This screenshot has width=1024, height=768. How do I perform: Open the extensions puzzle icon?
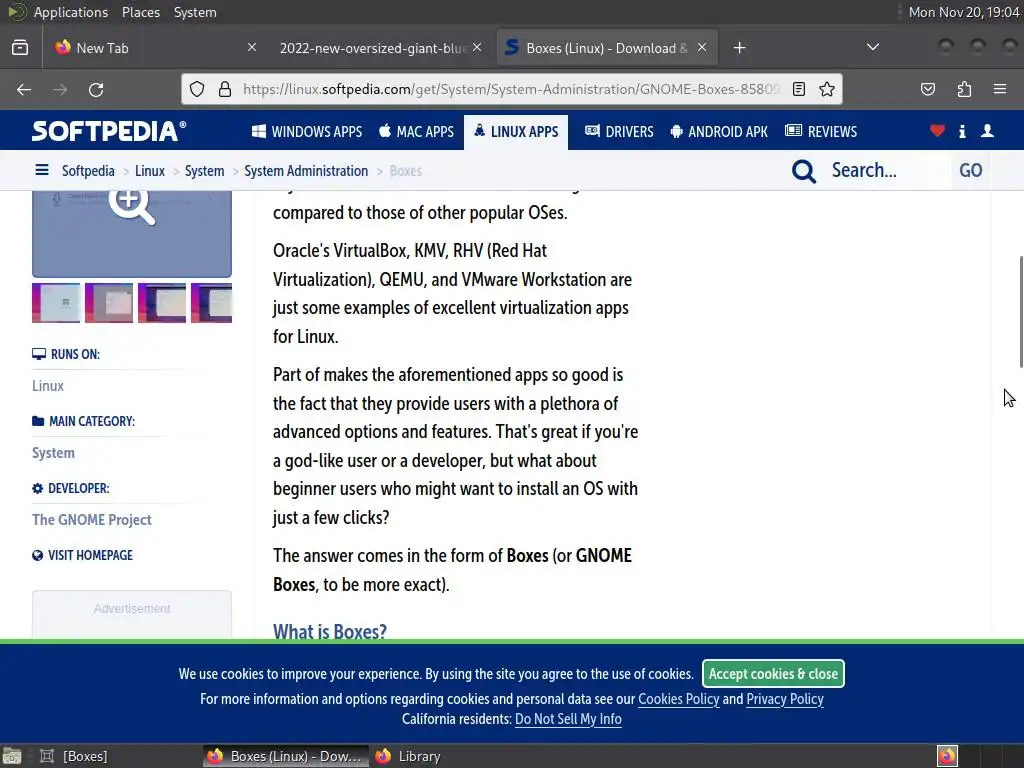[964, 89]
